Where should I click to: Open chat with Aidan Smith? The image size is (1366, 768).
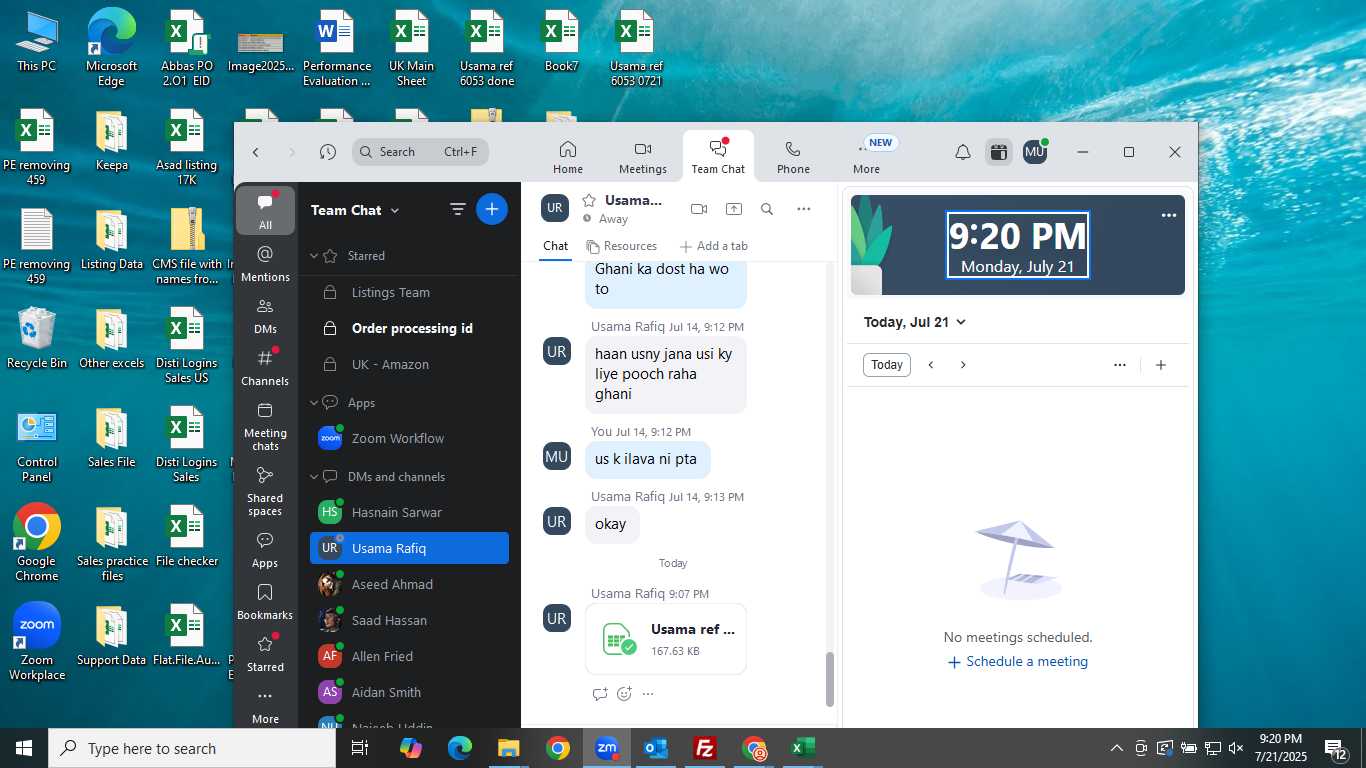click(410, 692)
